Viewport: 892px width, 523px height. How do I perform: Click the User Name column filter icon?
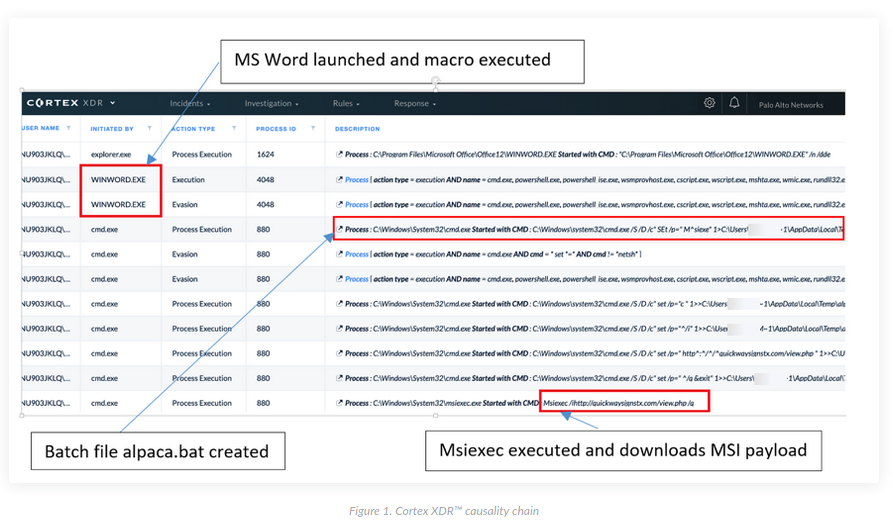pos(67,128)
